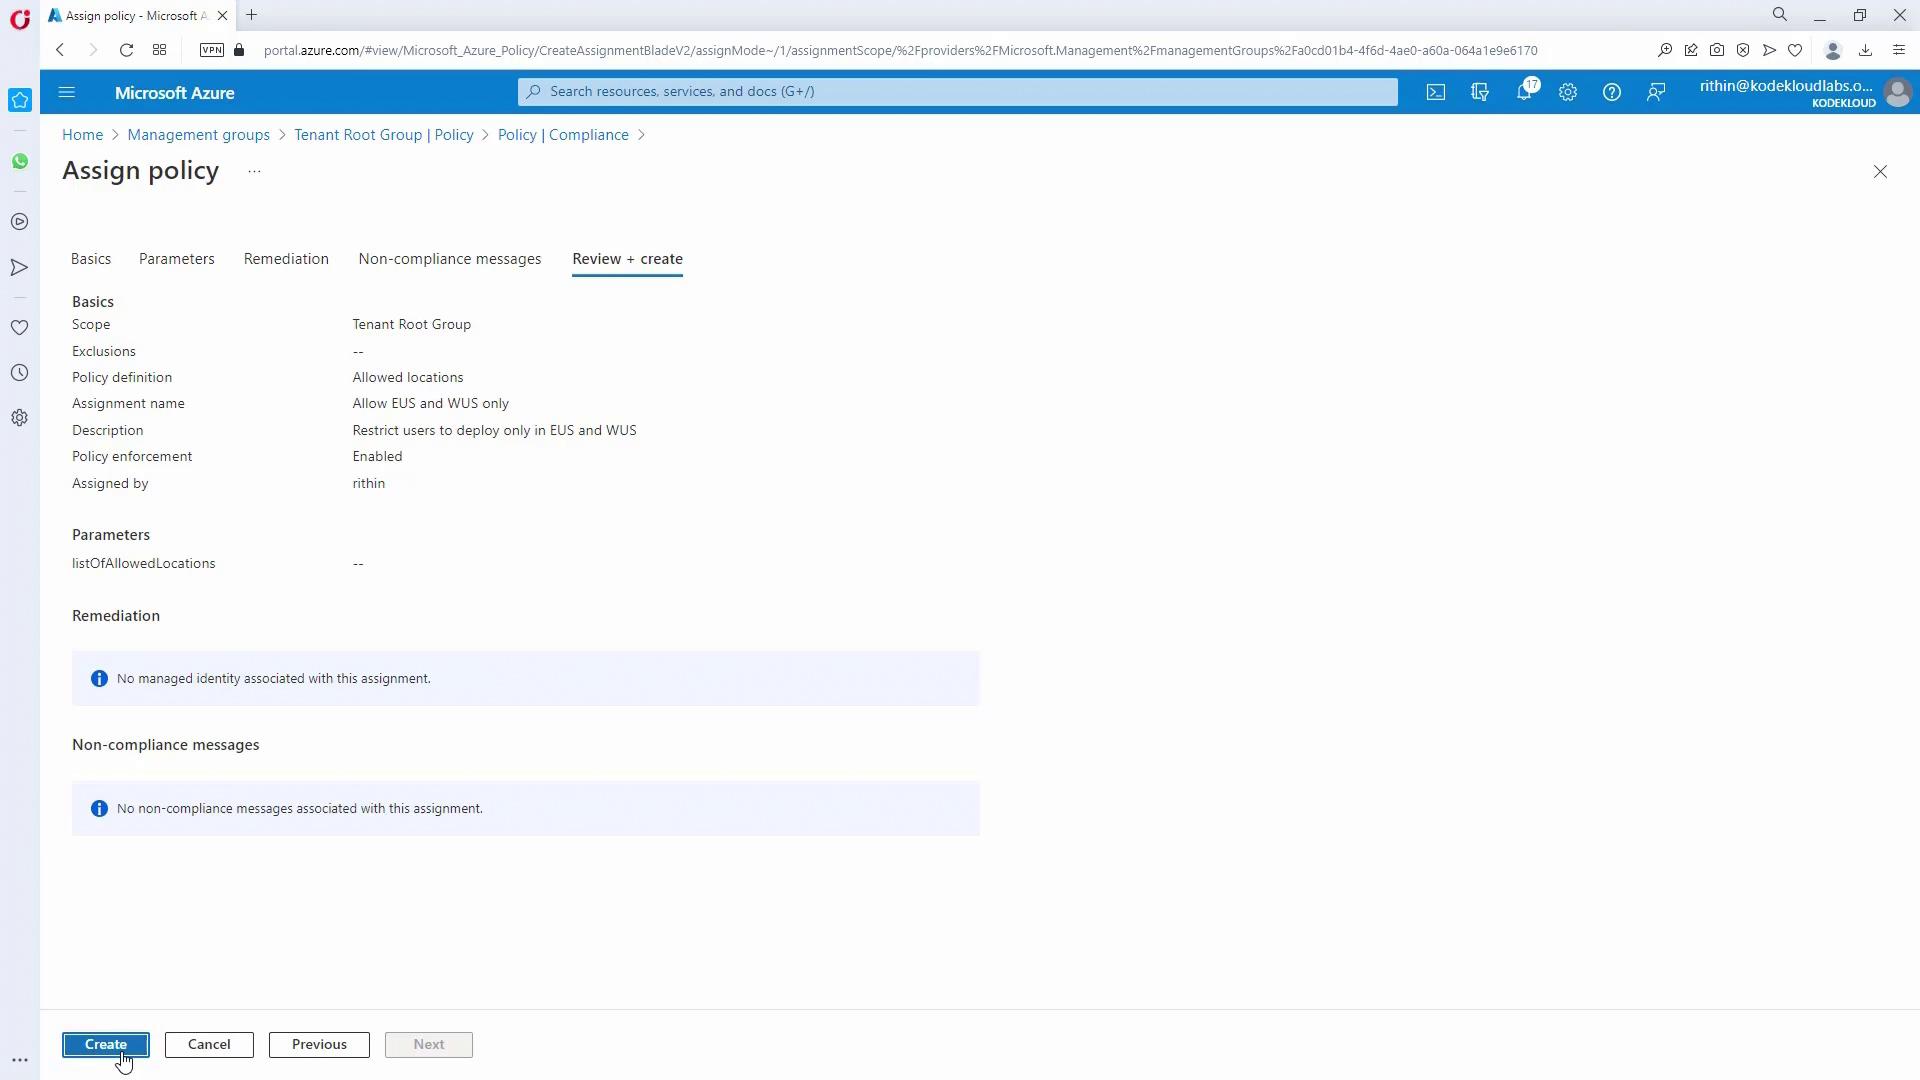Go to the Remediation tab
This screenshot has height=1080, width=1920.
click(286, 259)
